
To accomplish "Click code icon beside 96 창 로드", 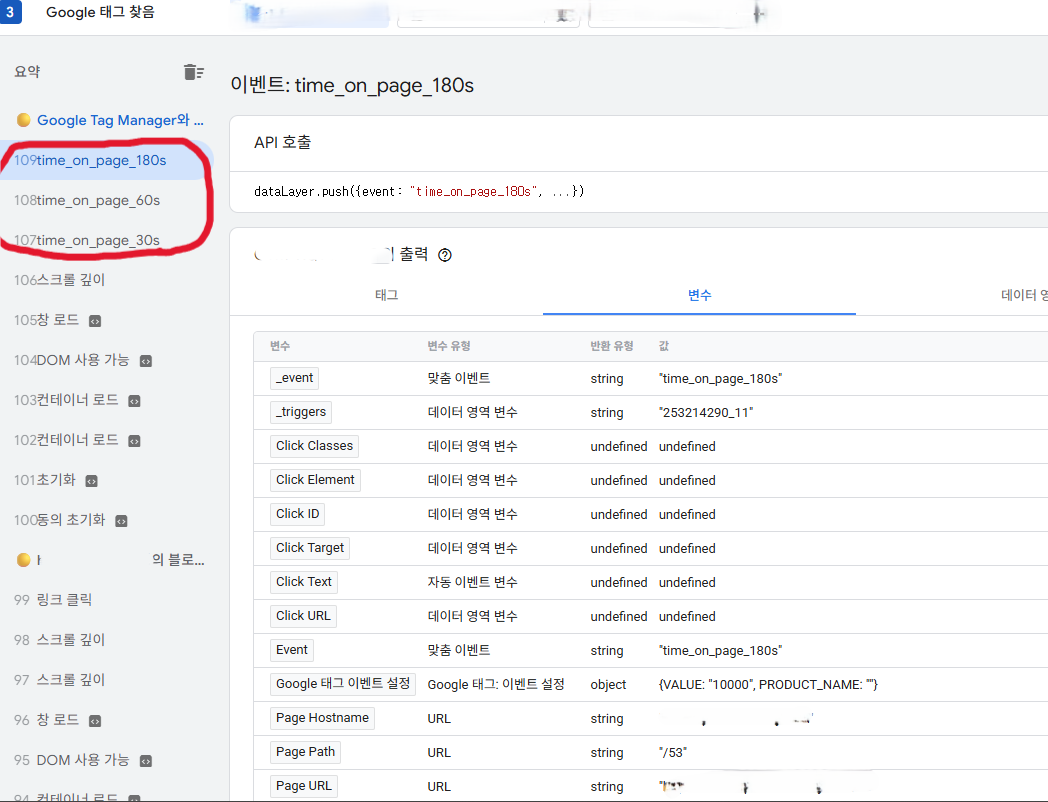I will pos(95,721).
